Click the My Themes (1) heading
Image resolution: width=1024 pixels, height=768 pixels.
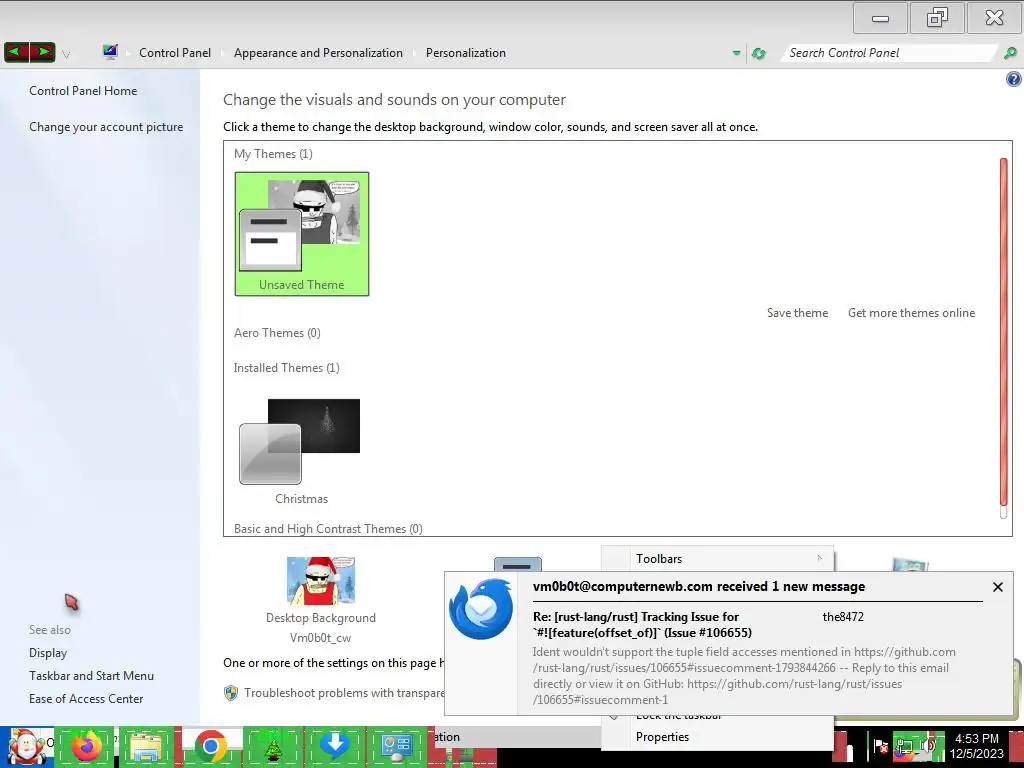pyautogui.click(x=273, y=154)
